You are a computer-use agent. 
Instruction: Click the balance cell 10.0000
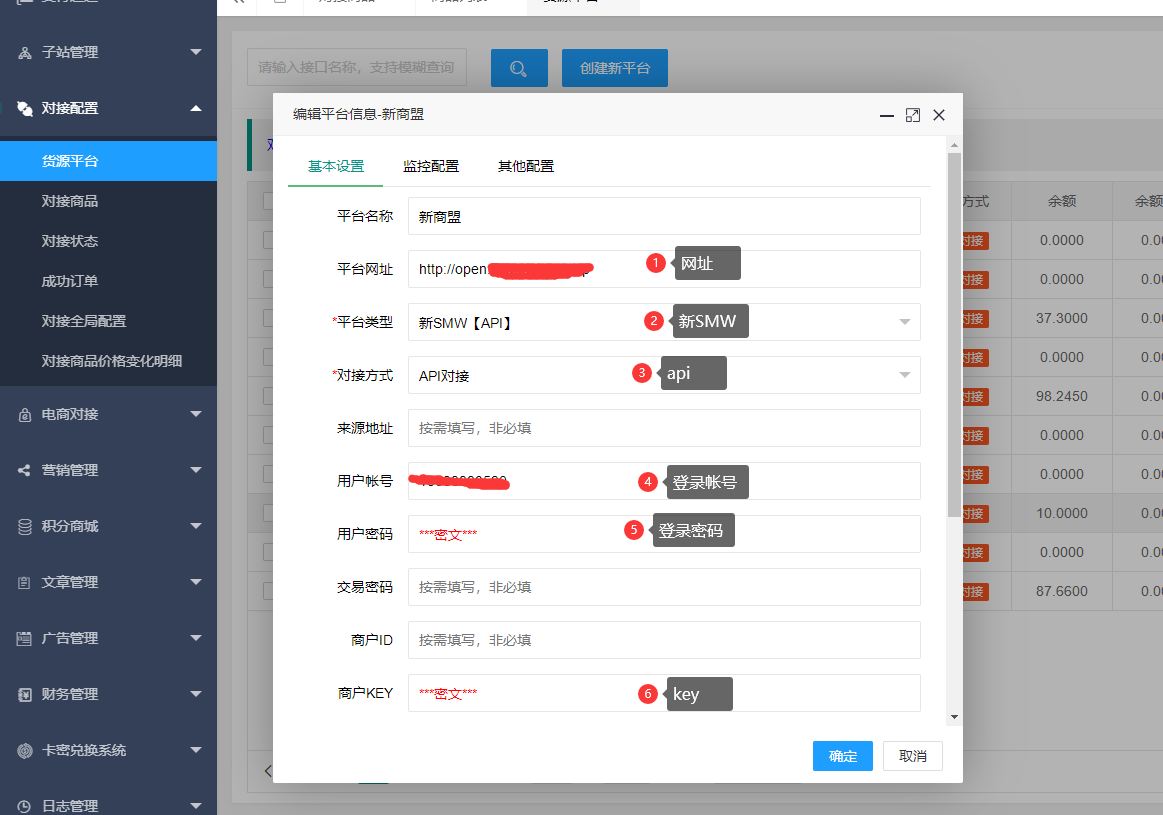(1061, 513)
